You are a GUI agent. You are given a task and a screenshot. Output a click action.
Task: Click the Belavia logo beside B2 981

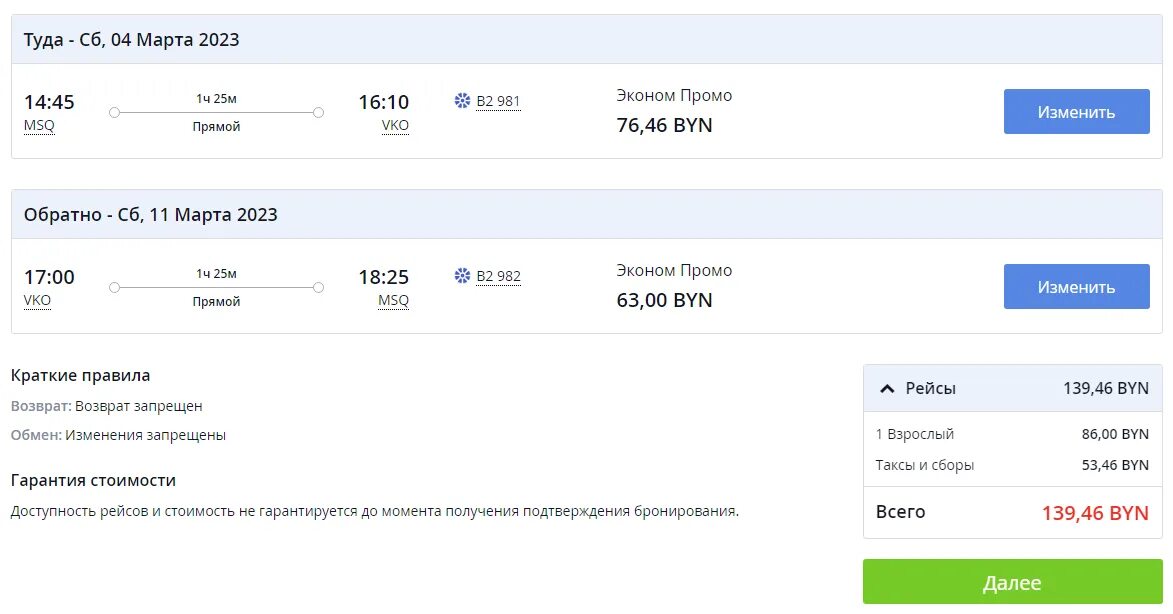(x=462, y=101)
